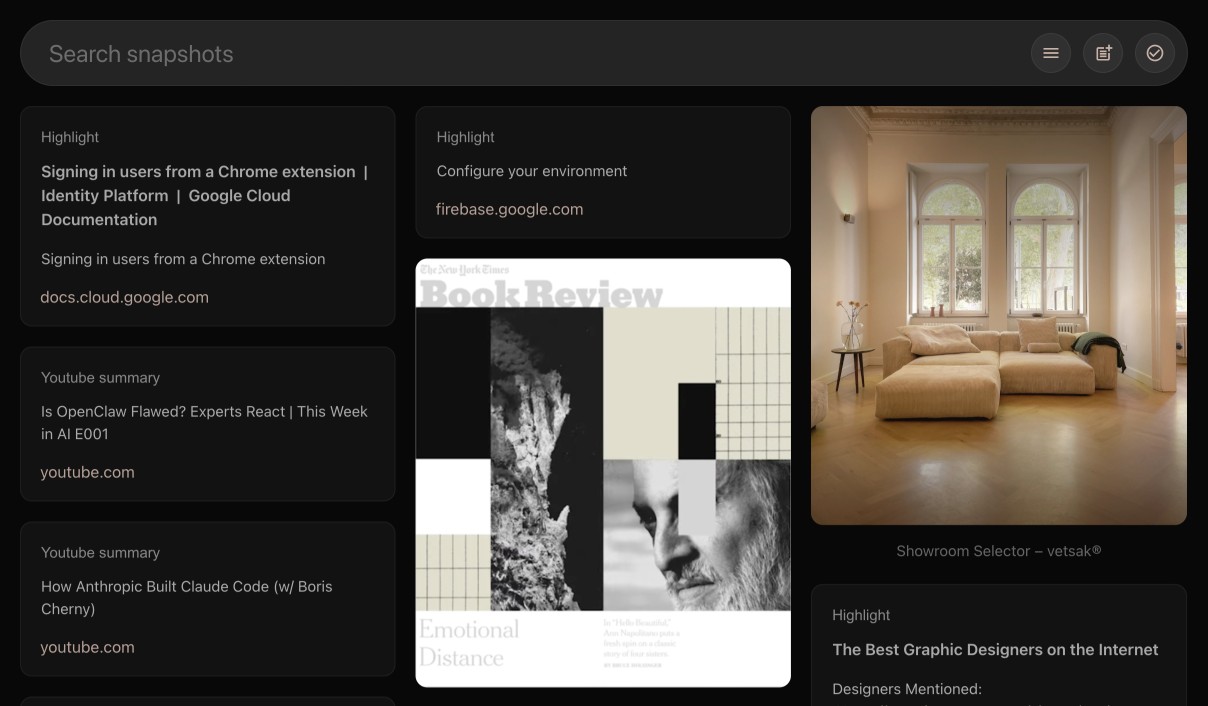The width and height of the screenshot is (1208, 706).
Task: Open the living room showroom photo
Action: (x=998, y=315)
